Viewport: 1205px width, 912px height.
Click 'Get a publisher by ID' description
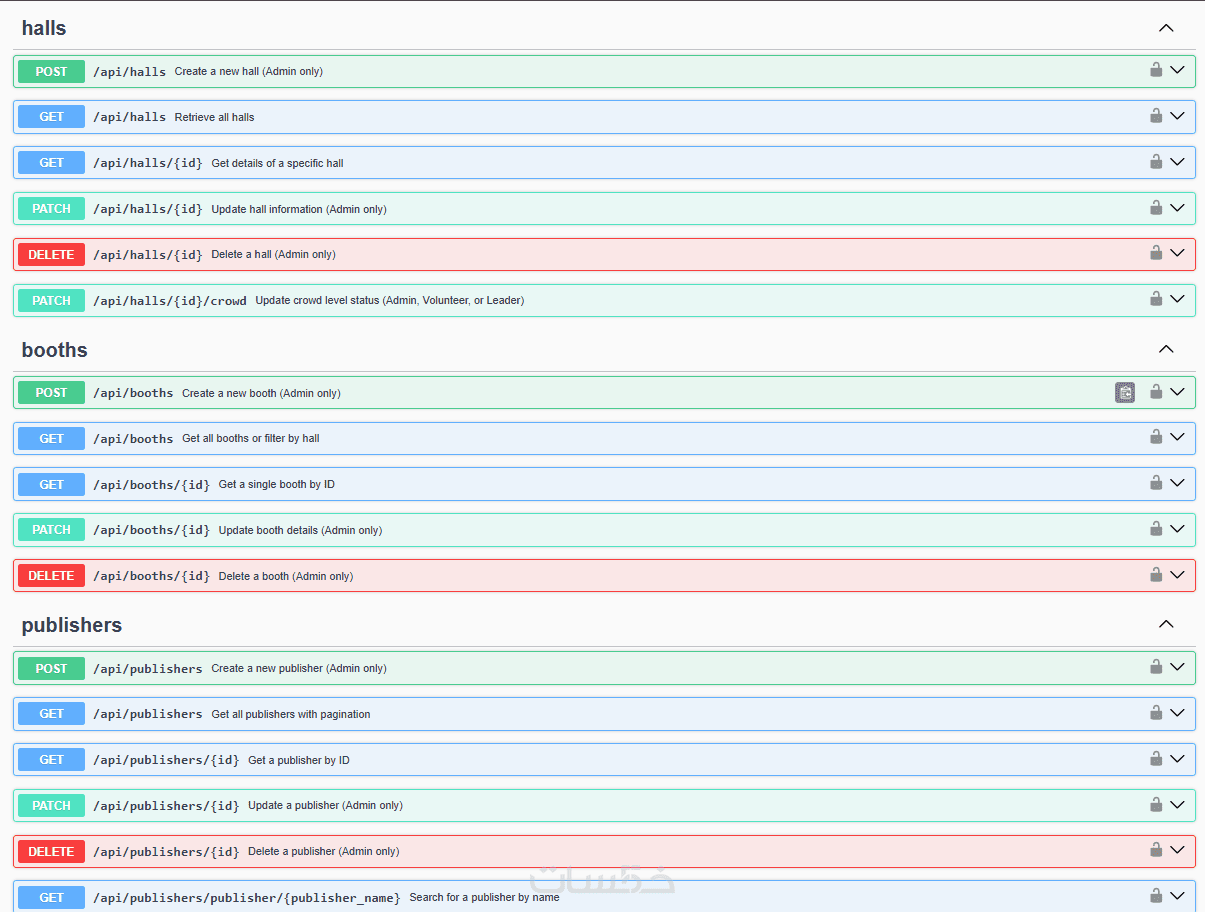(299, 760)
